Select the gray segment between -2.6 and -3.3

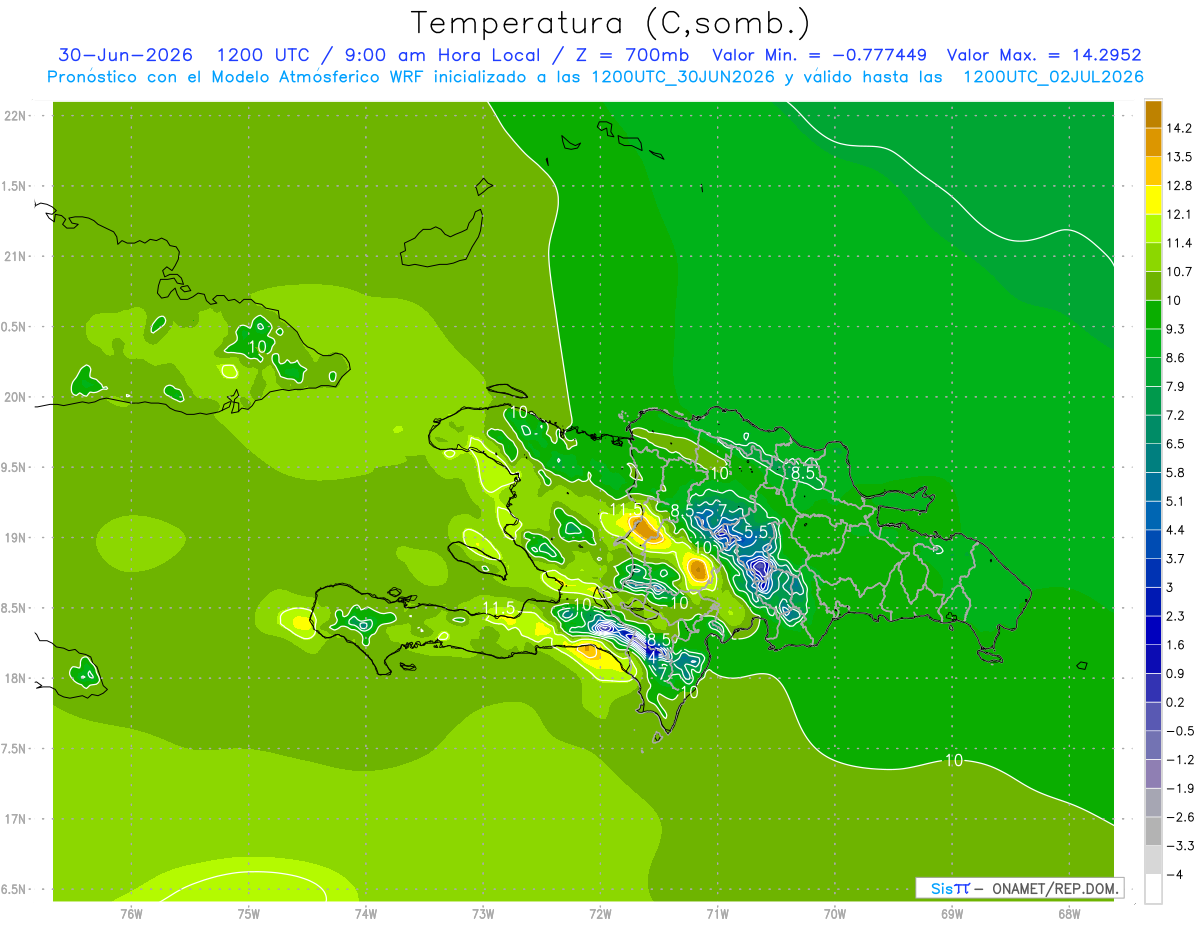click(x=1153, y=831)
